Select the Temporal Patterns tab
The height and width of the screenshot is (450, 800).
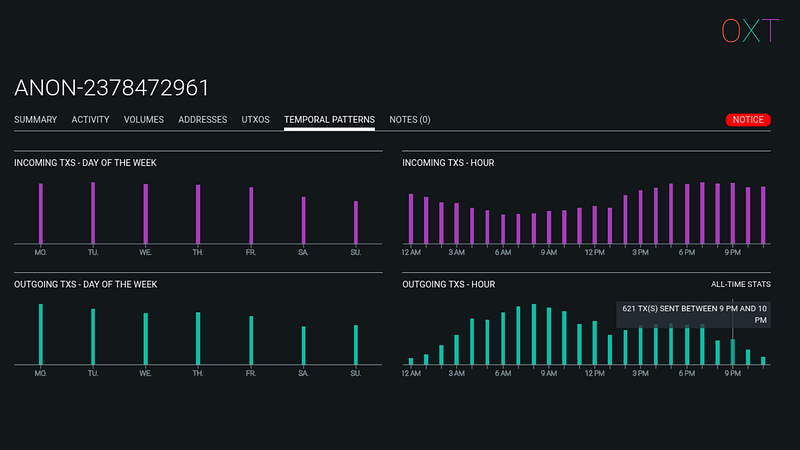tap(329, 120)
